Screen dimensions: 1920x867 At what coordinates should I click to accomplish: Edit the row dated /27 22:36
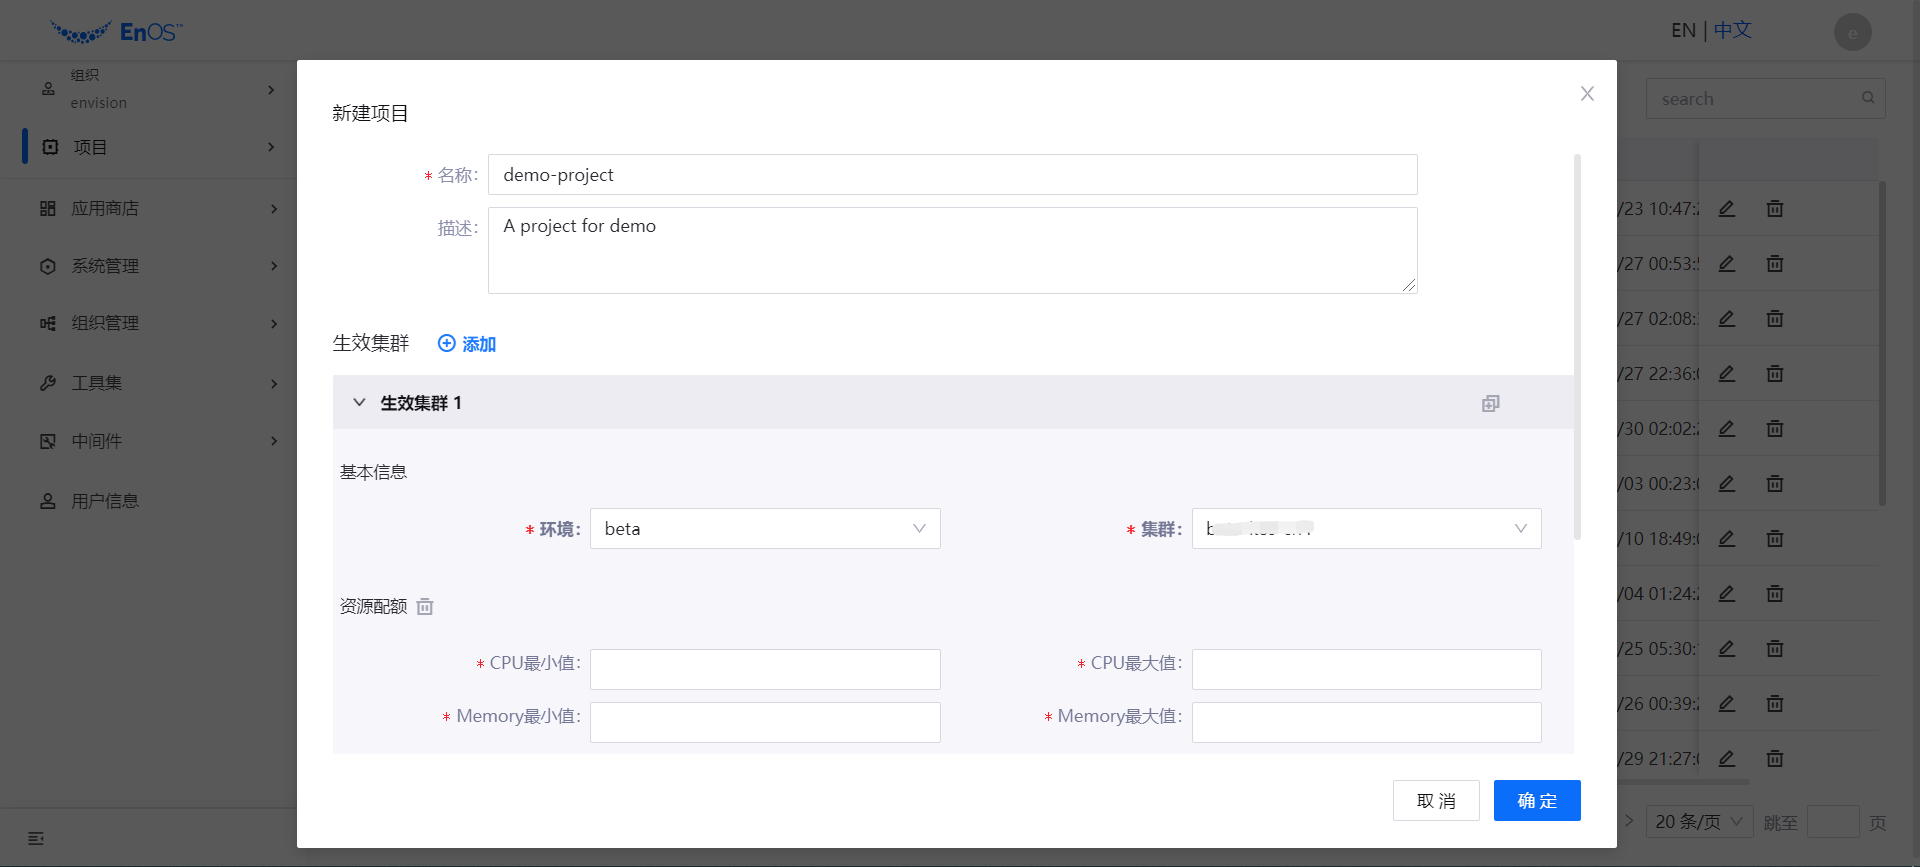(x=1727, y=374)
